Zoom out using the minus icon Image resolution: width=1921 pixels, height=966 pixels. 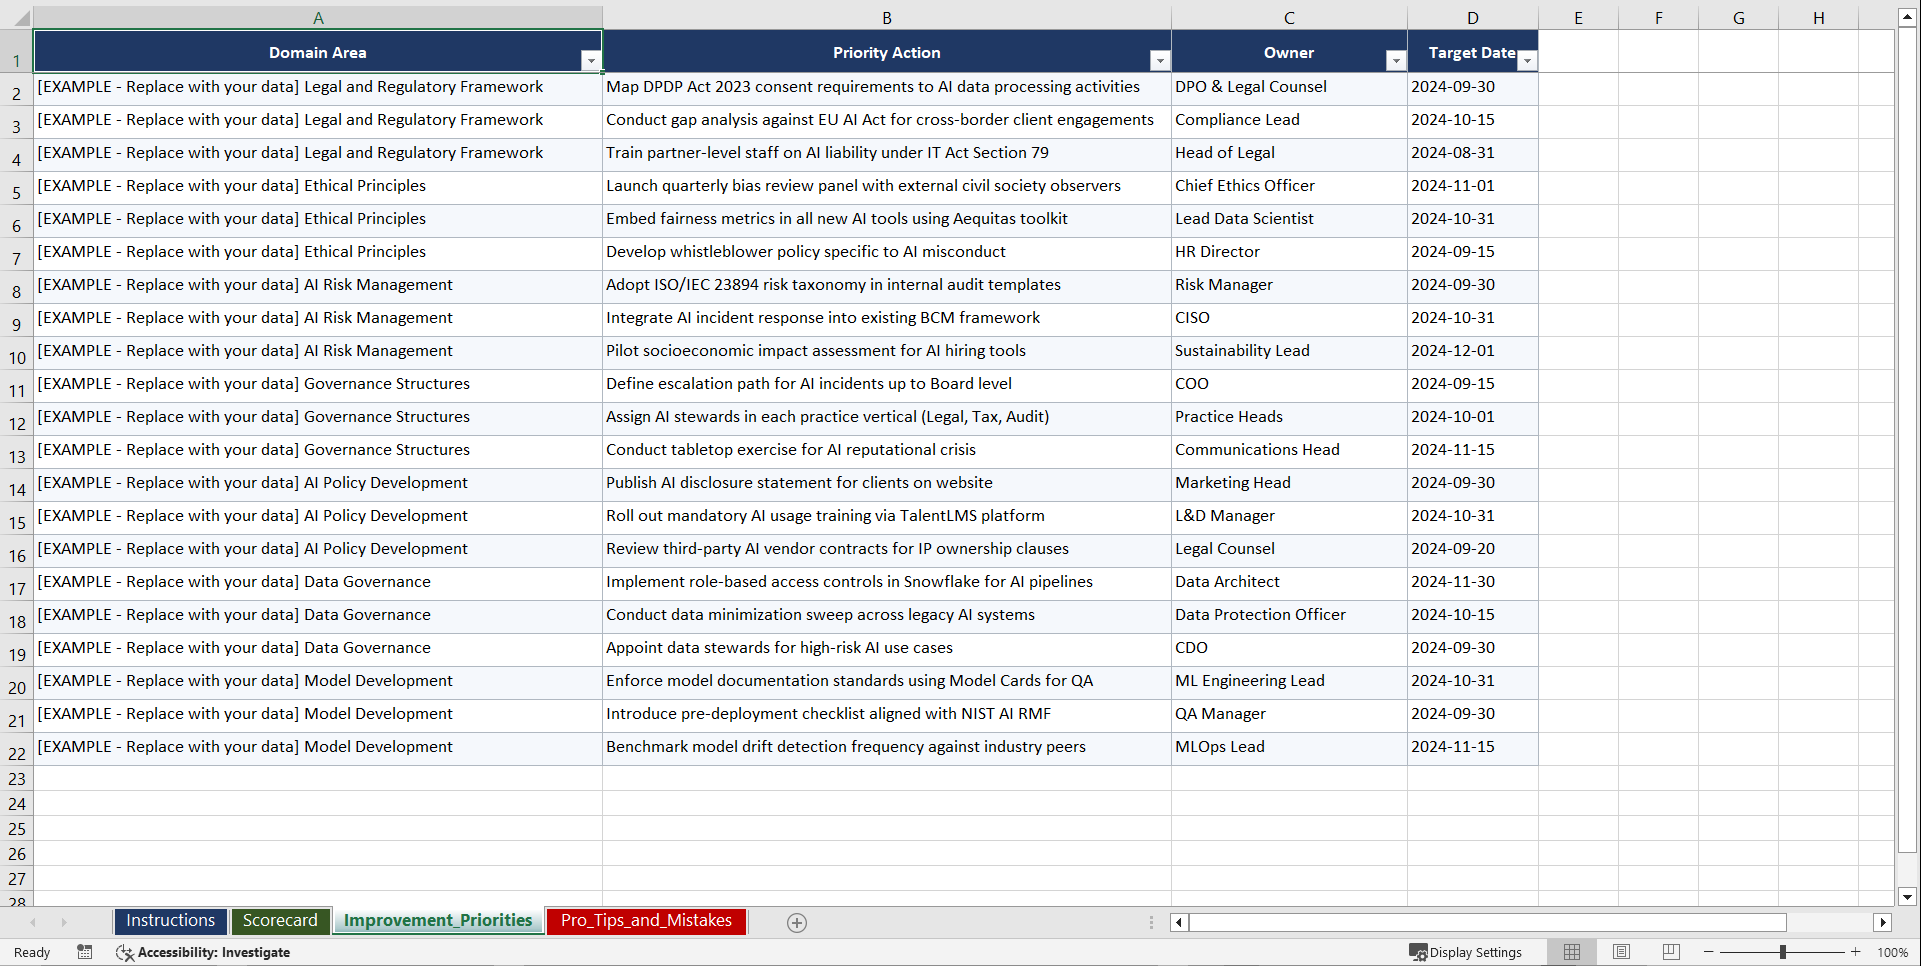(1709, 952)
